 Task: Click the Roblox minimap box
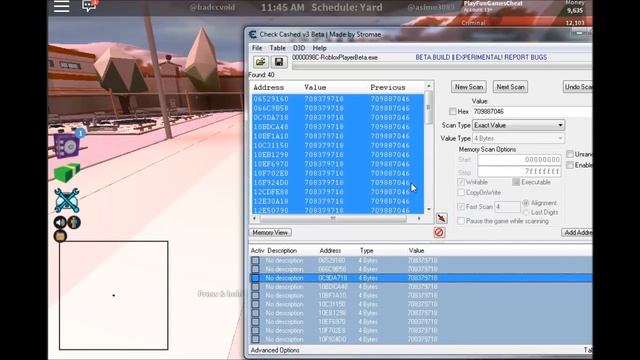coord(113,295)
